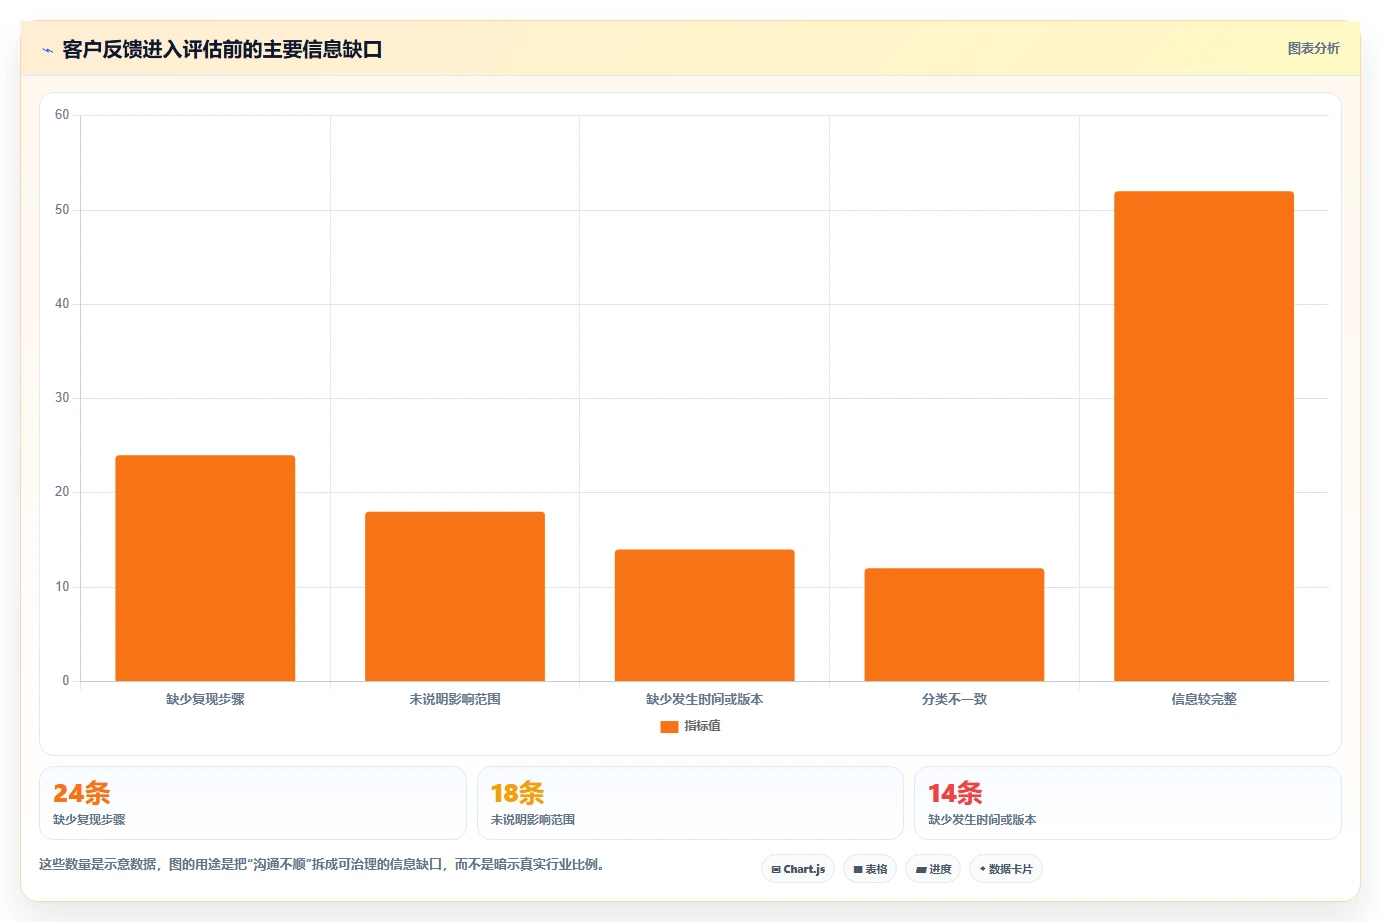Click the 缺少复现步骤 bar in chart
The width and height of the screenshot is (1381, 922).
[x=205, y=568]
